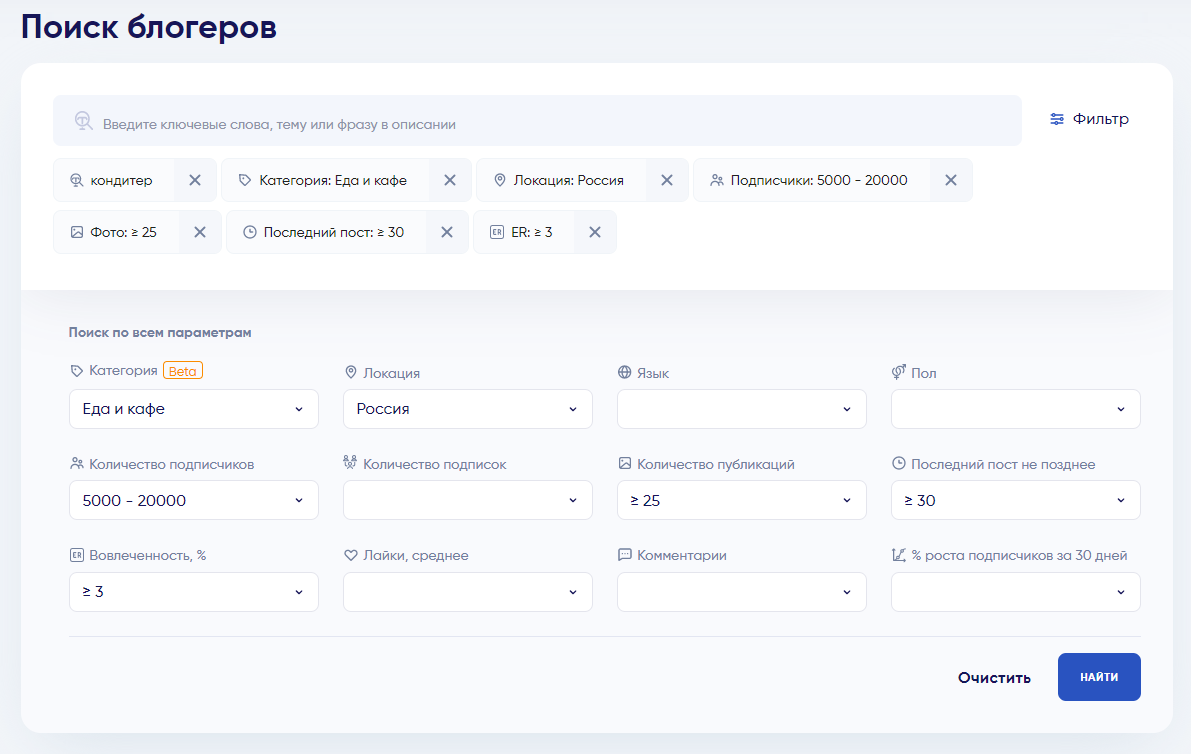The width and height of the screenshot is (1191, 754).
Task: Click the search magnifier icon in keyword field
Action: (x=84, y=121)
